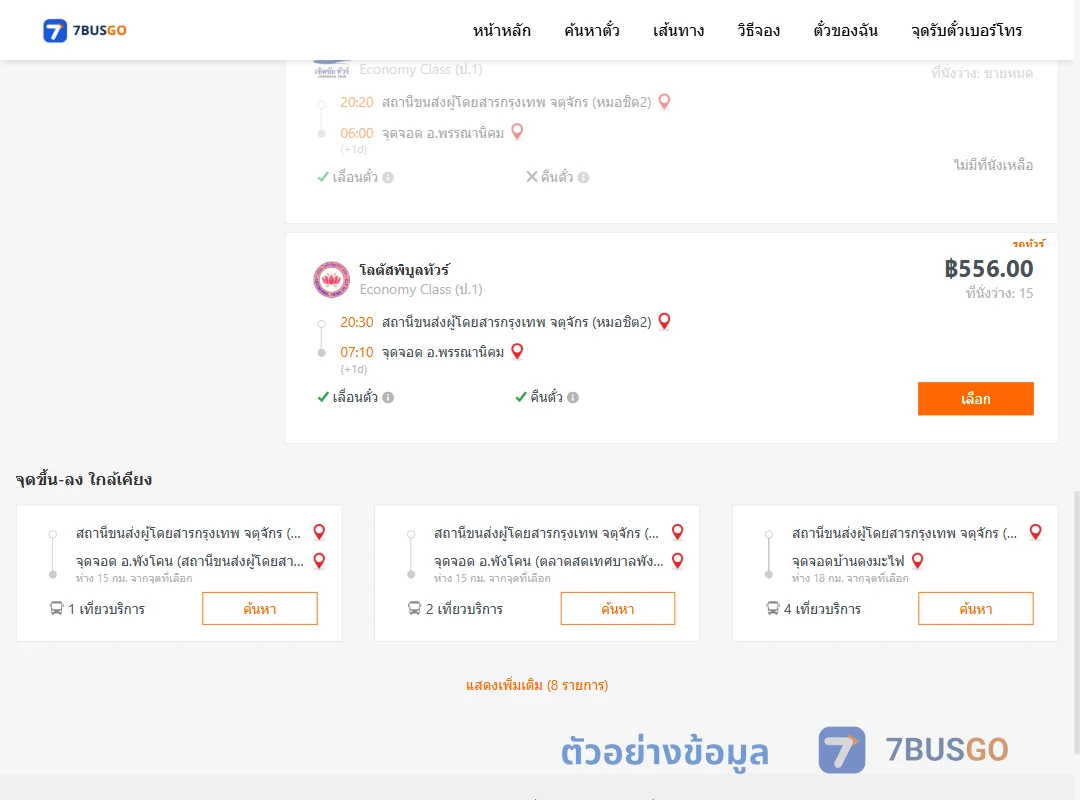This screenshot has height=800, width=1080.
Task: Click info icon next to เลื่อนตั๋ว on the 20:30 trip
Action: 388,398
